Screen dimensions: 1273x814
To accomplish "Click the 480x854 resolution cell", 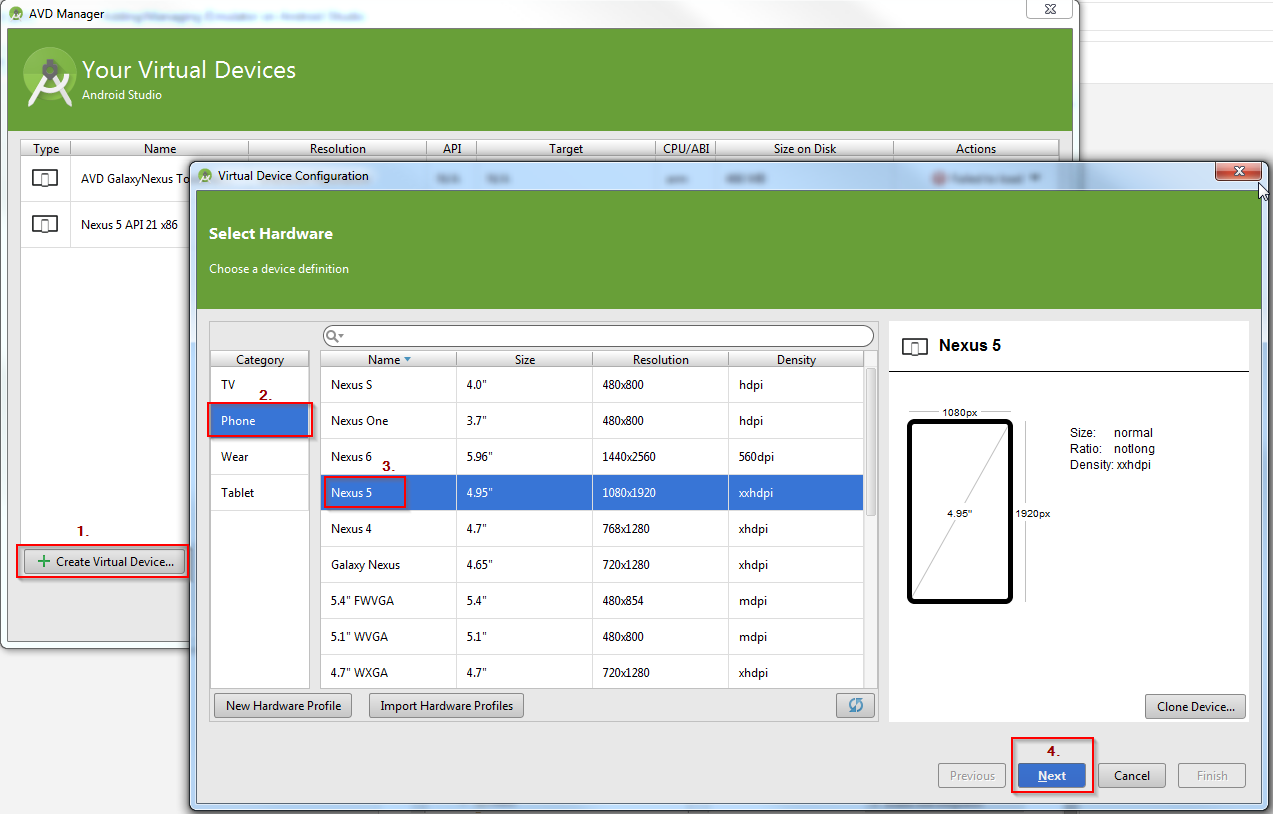I will [660, 601].
